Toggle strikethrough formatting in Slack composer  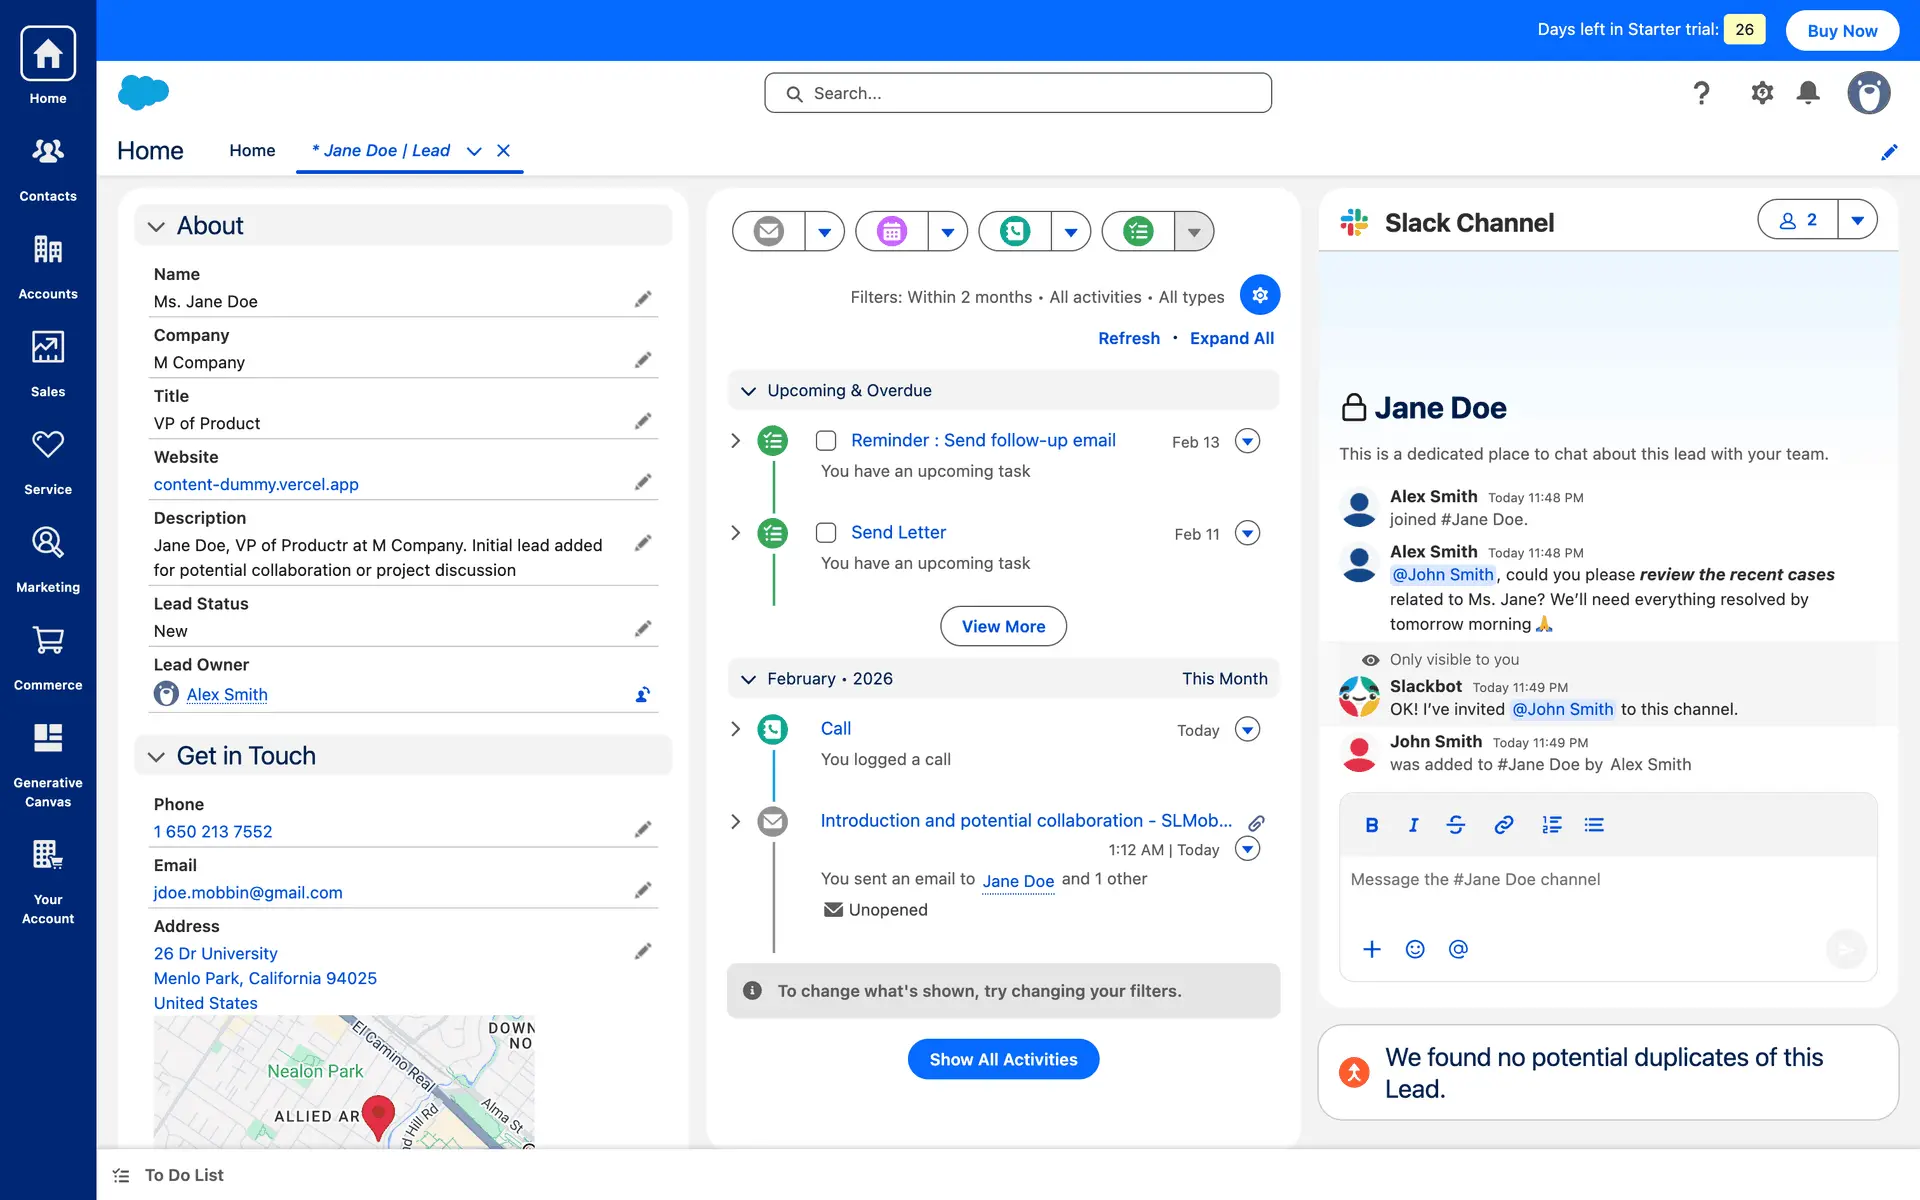[x=1455, y=825]
